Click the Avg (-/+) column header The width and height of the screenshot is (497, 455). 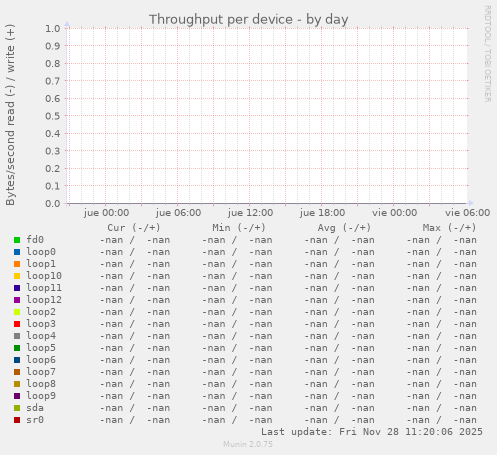tap(344, 228)
